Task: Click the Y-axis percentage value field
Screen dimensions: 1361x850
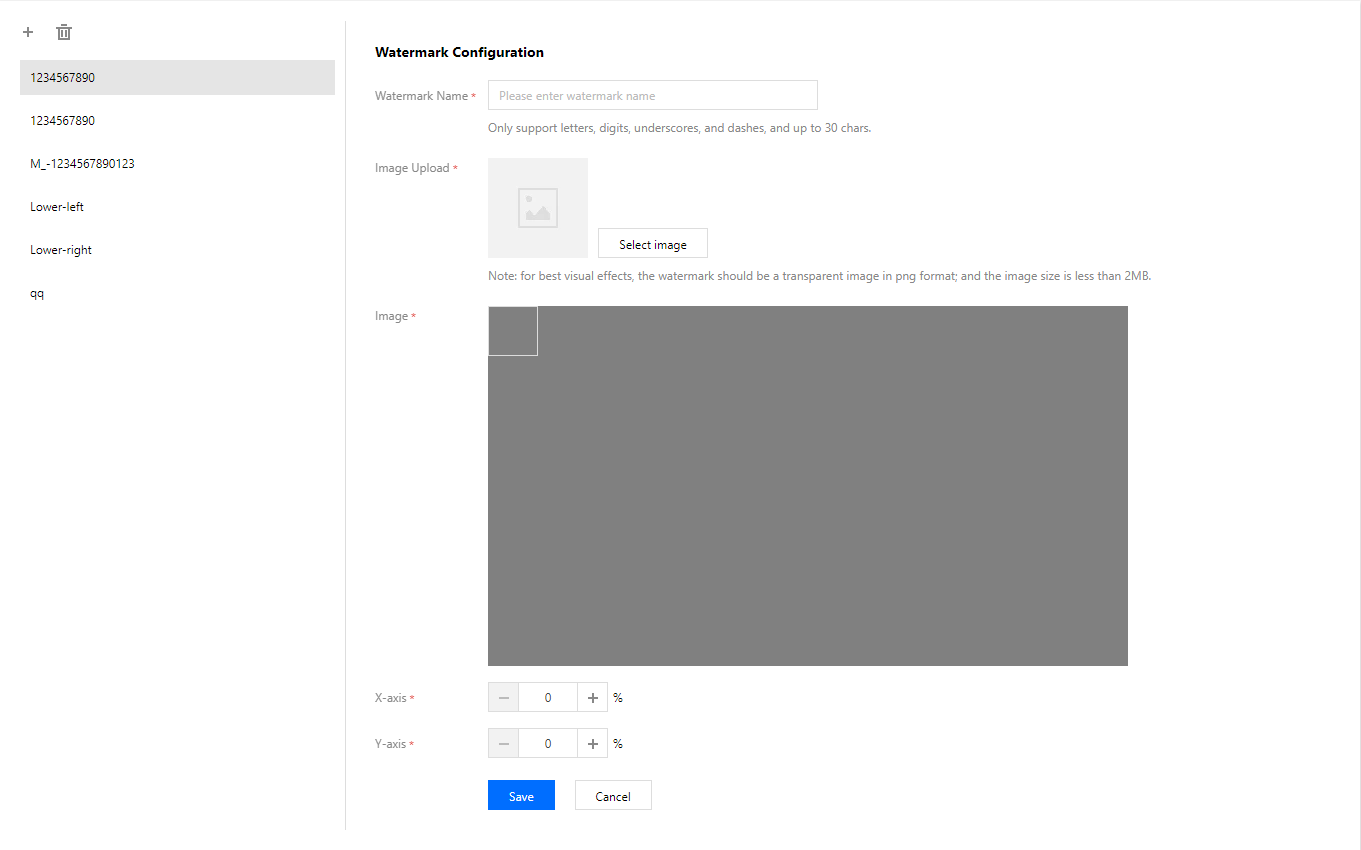Action: pos(548,743)
